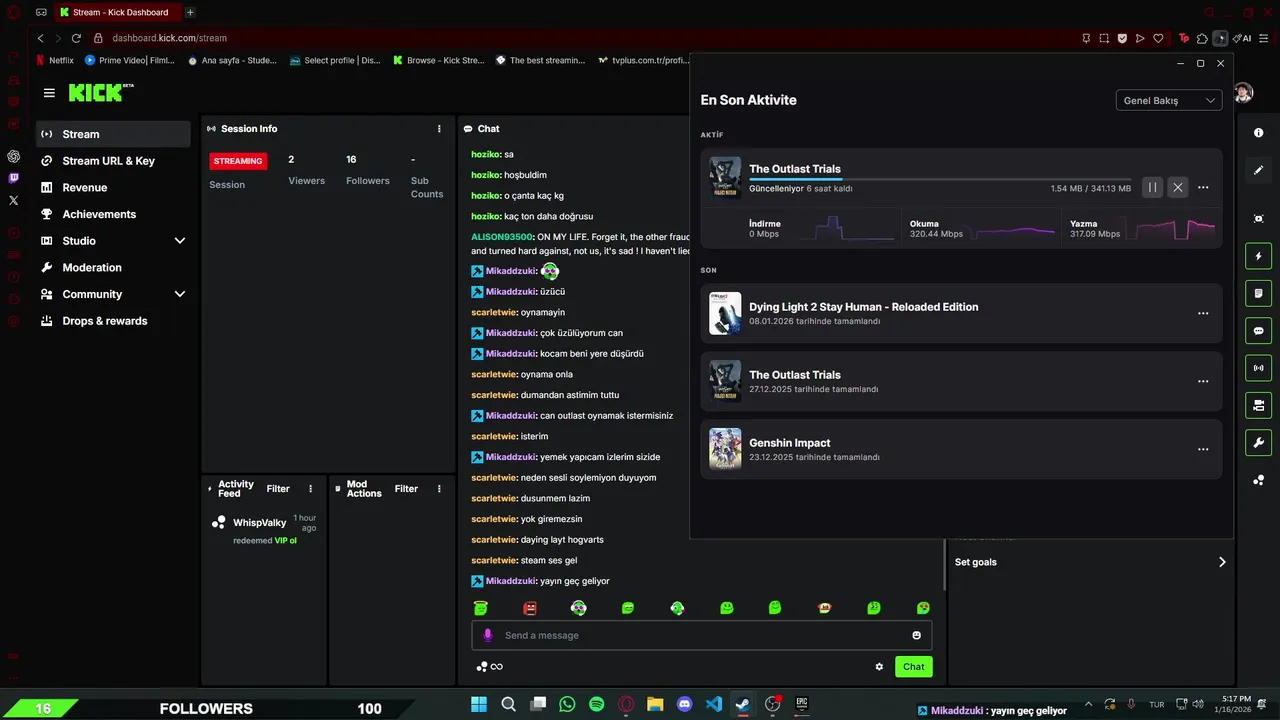Open the Genel Bakış dropdown

click(x=1169, y=100)
